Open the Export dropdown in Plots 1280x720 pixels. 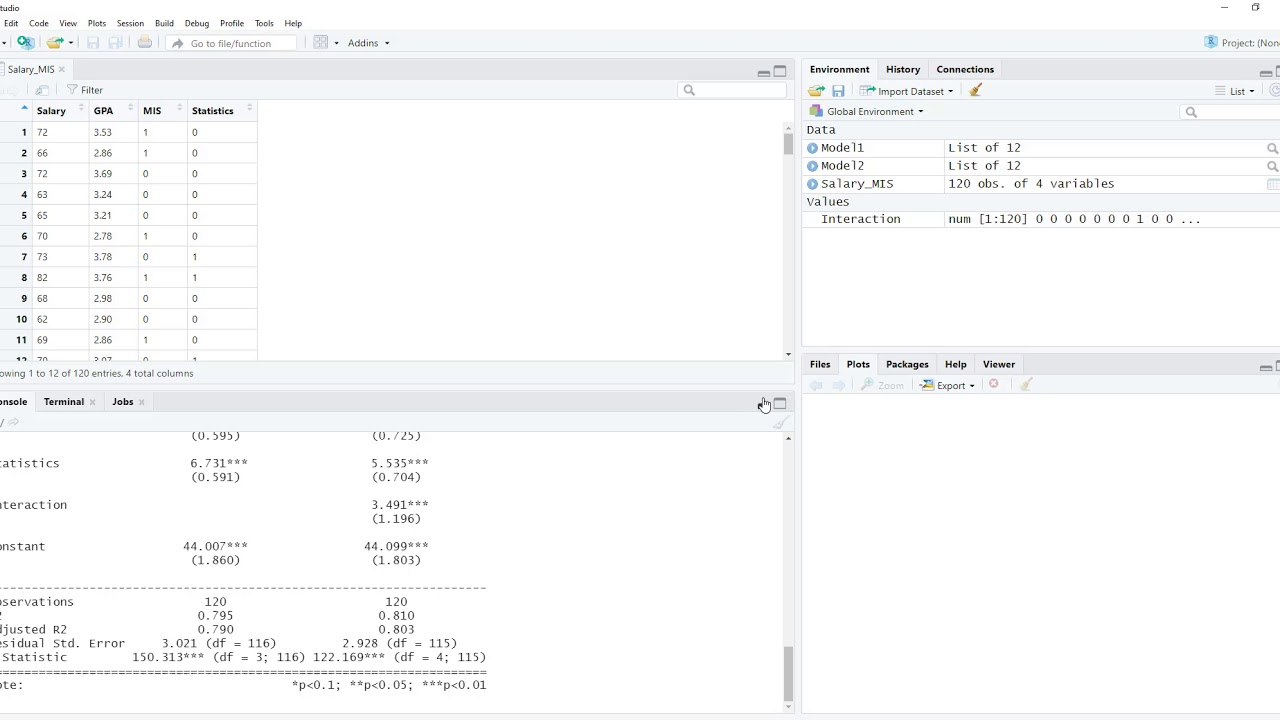click(947, 385)
